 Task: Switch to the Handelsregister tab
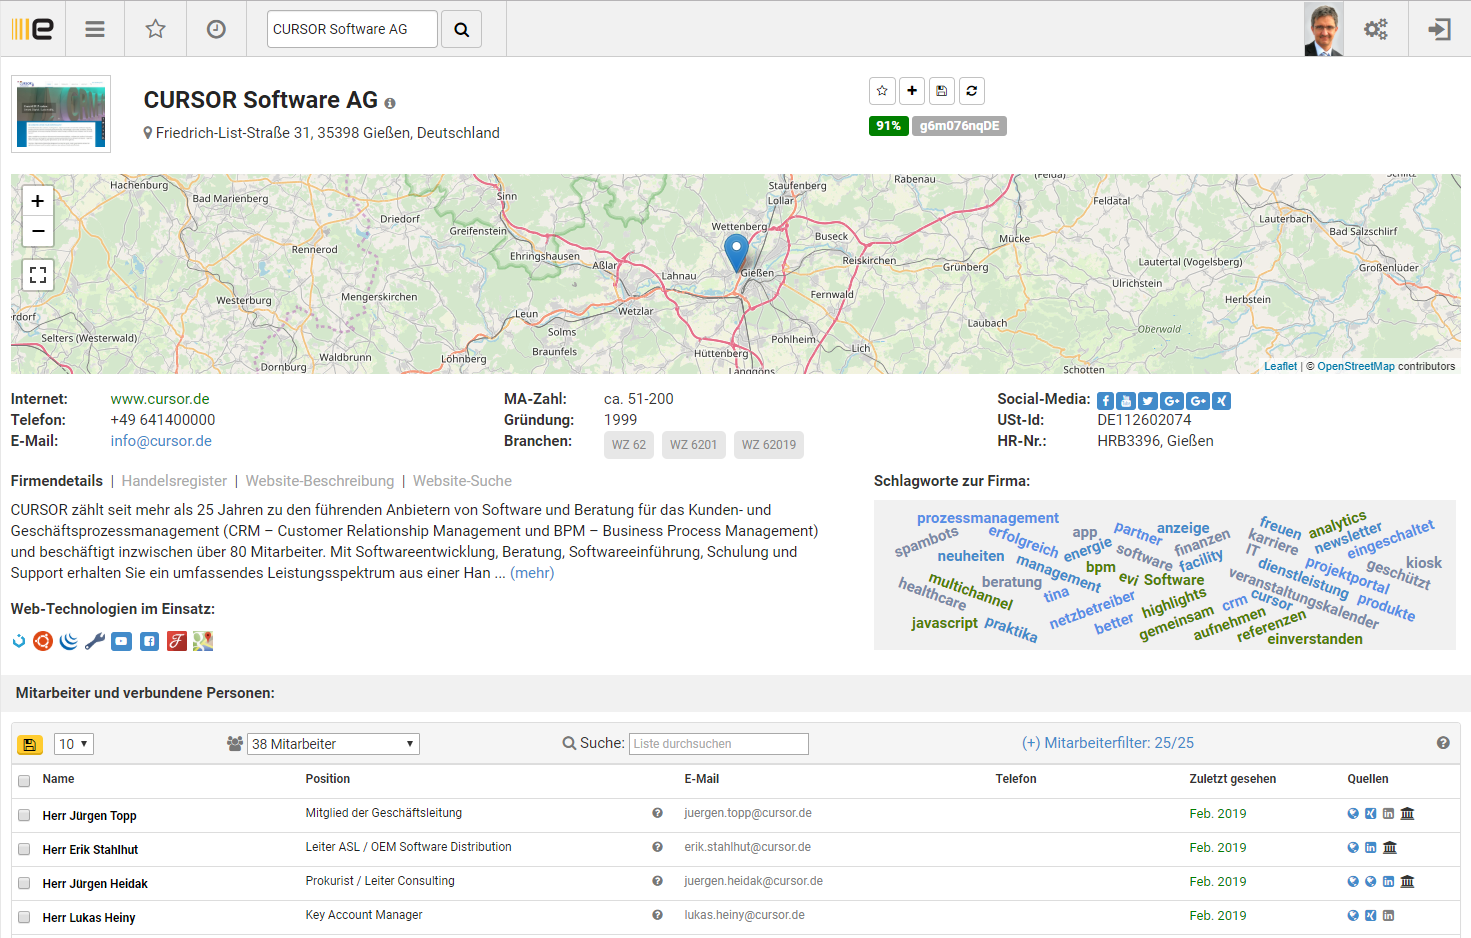tap(174, 481)
